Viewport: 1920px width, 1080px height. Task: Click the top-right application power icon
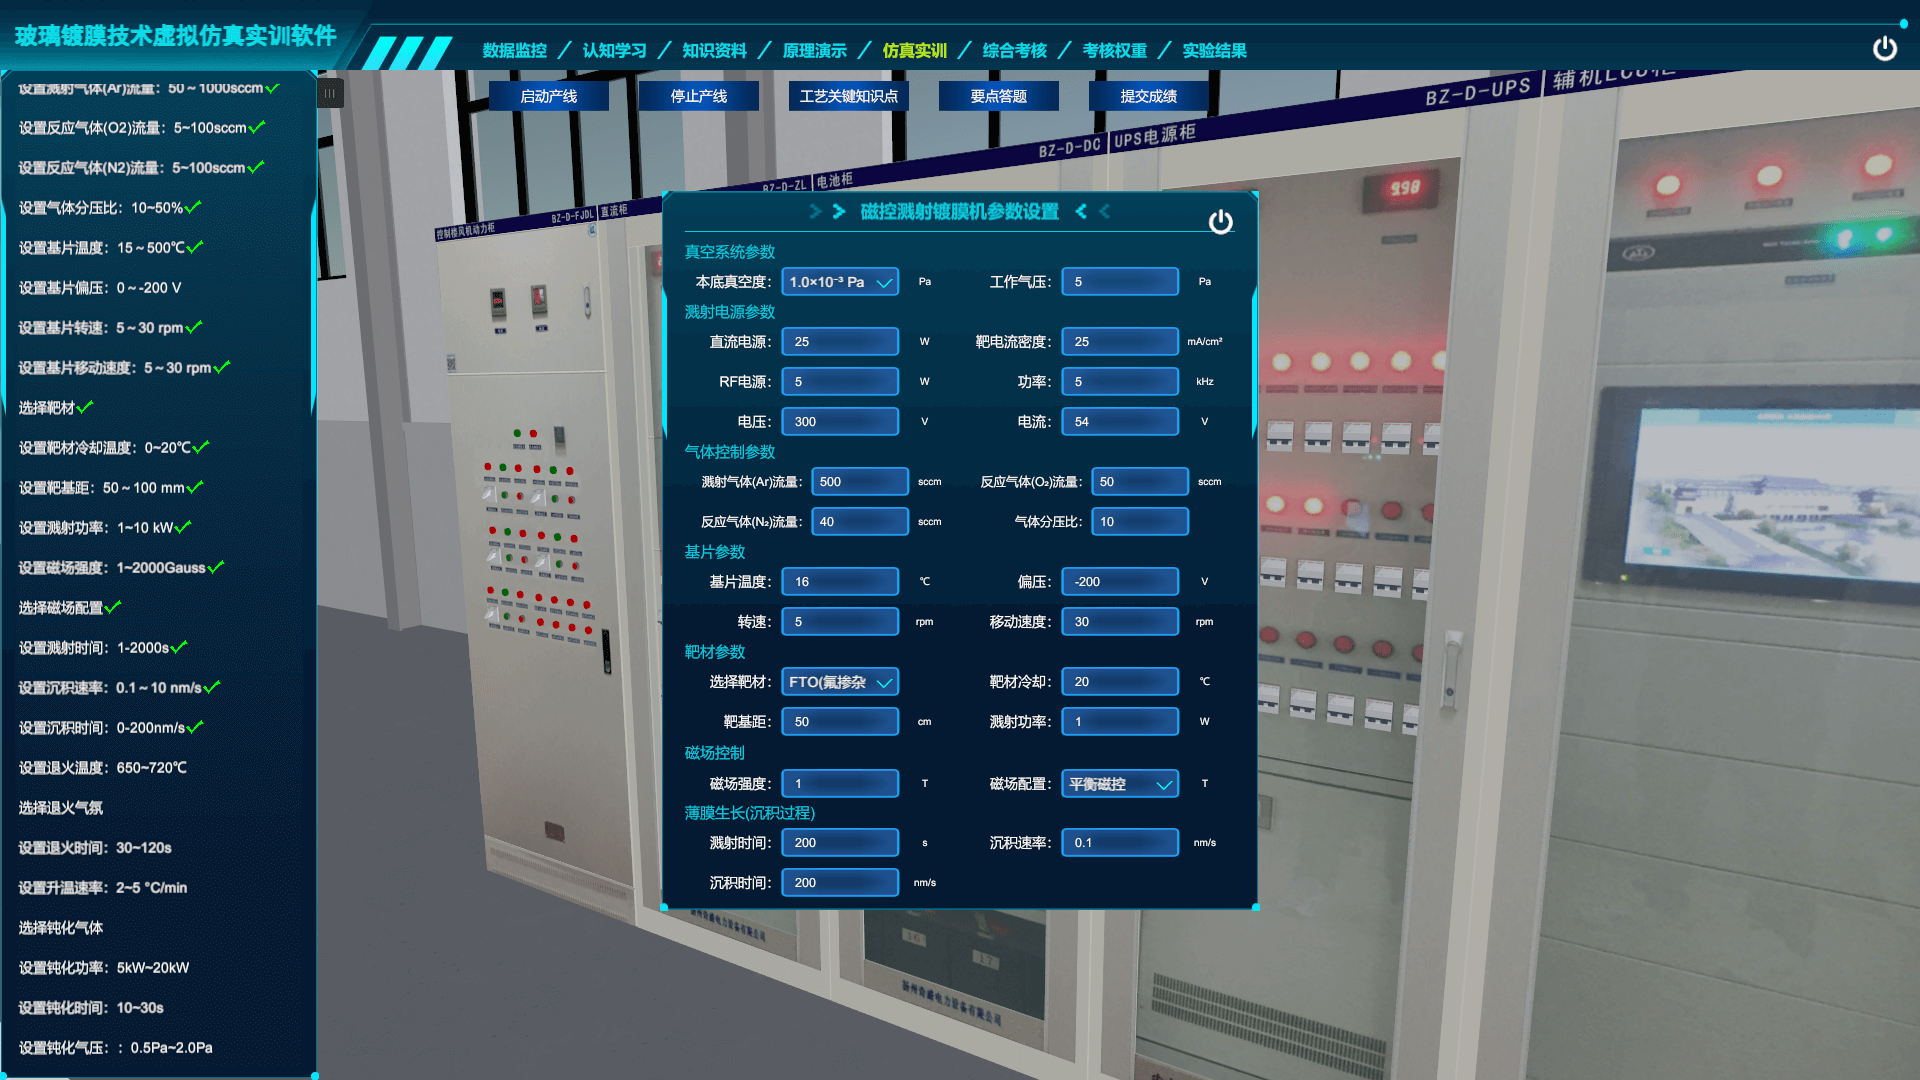1884,49
